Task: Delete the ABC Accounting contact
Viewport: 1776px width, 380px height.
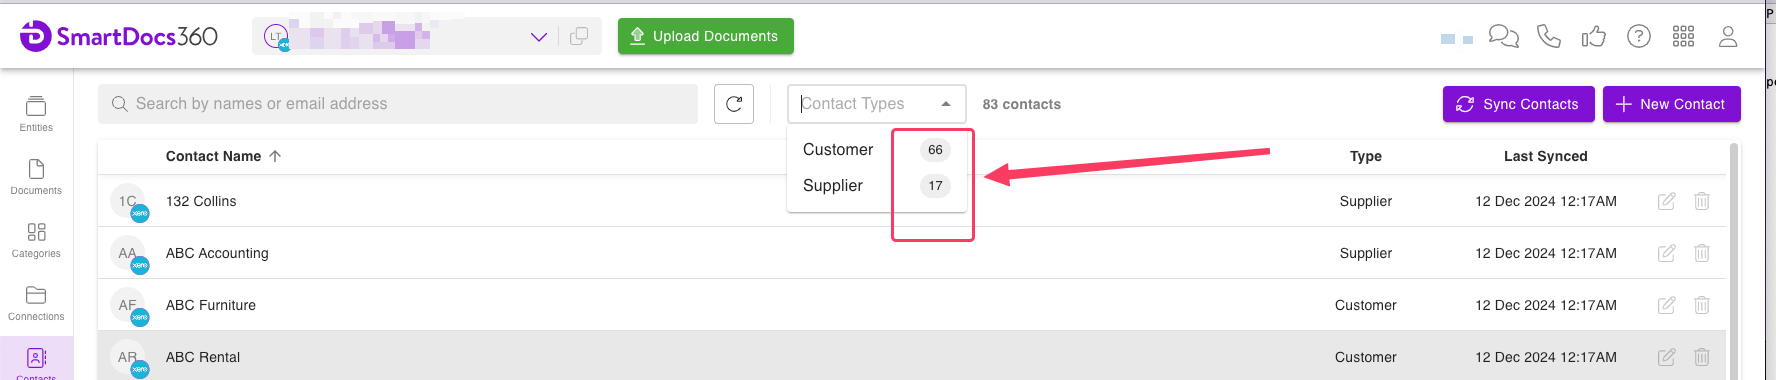Action: tap(1702, 253)
